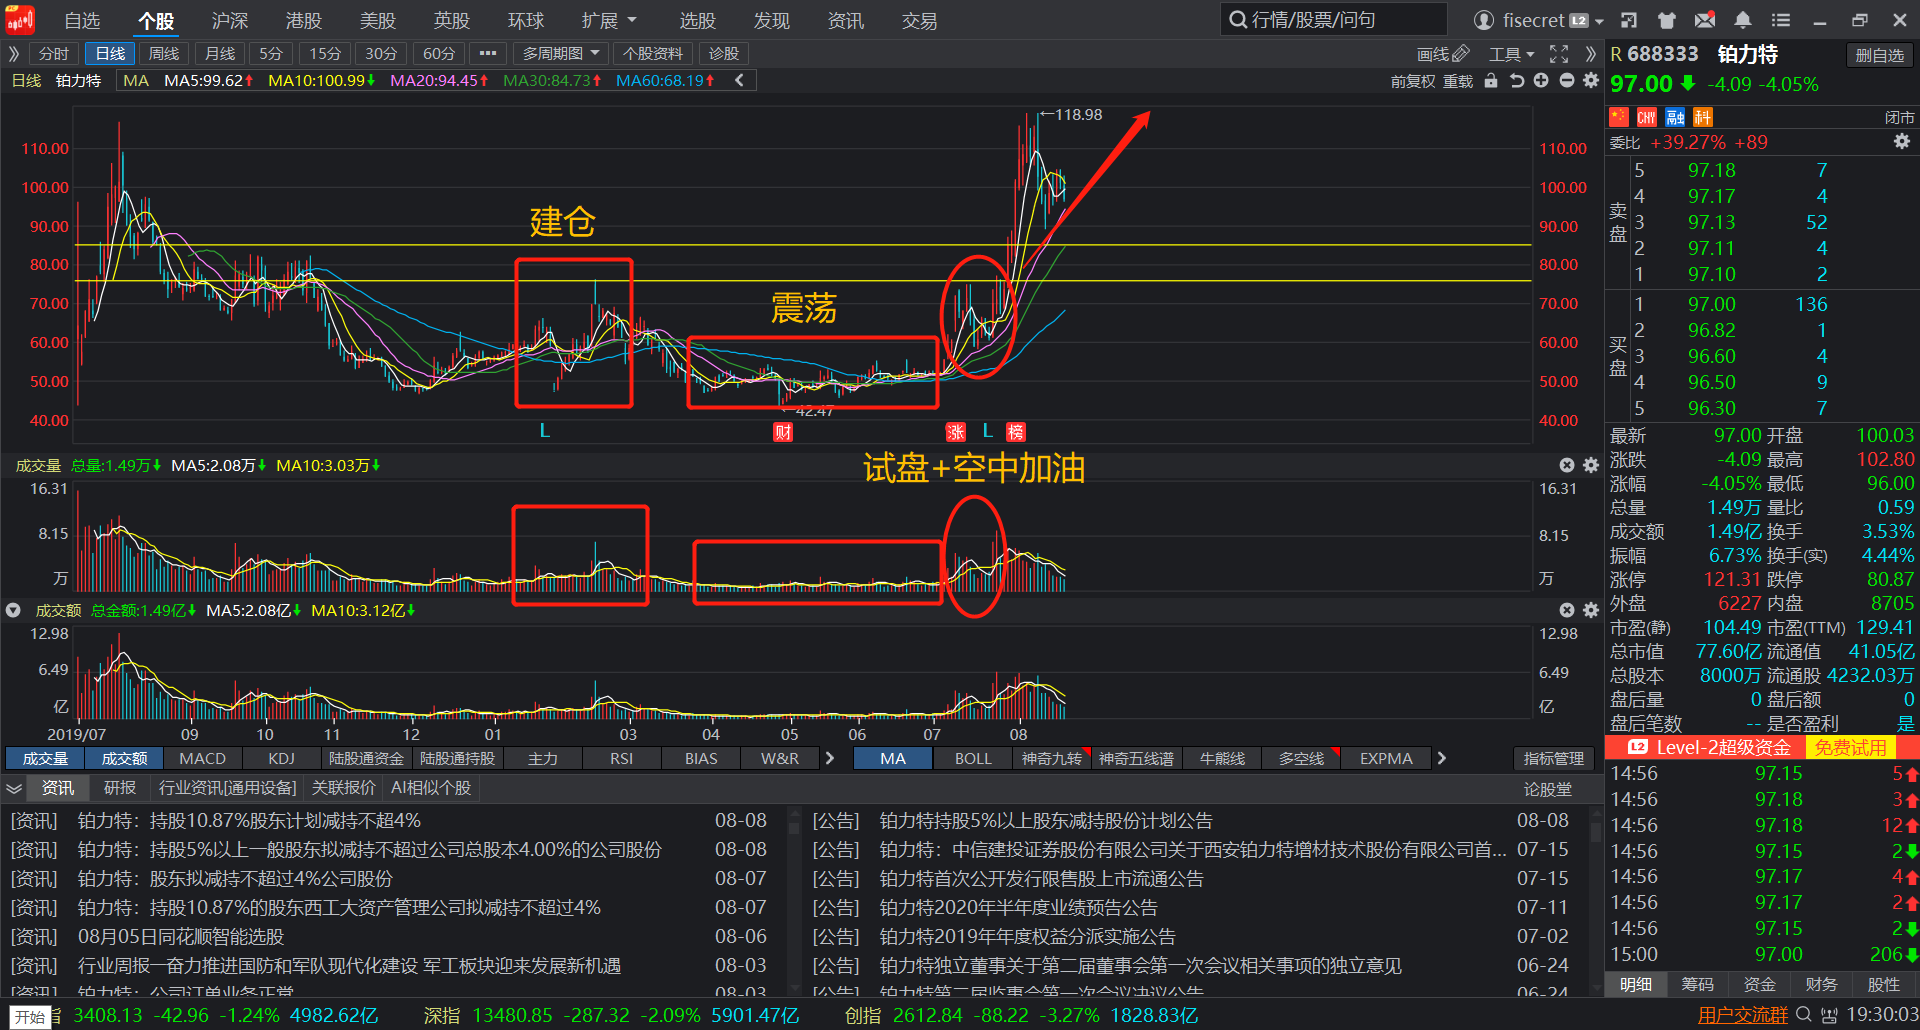This screenshot has width=1920, height=1030.
Task: Close the 成交量 volume sub-panel
Action: click(x=1567, y=465)
